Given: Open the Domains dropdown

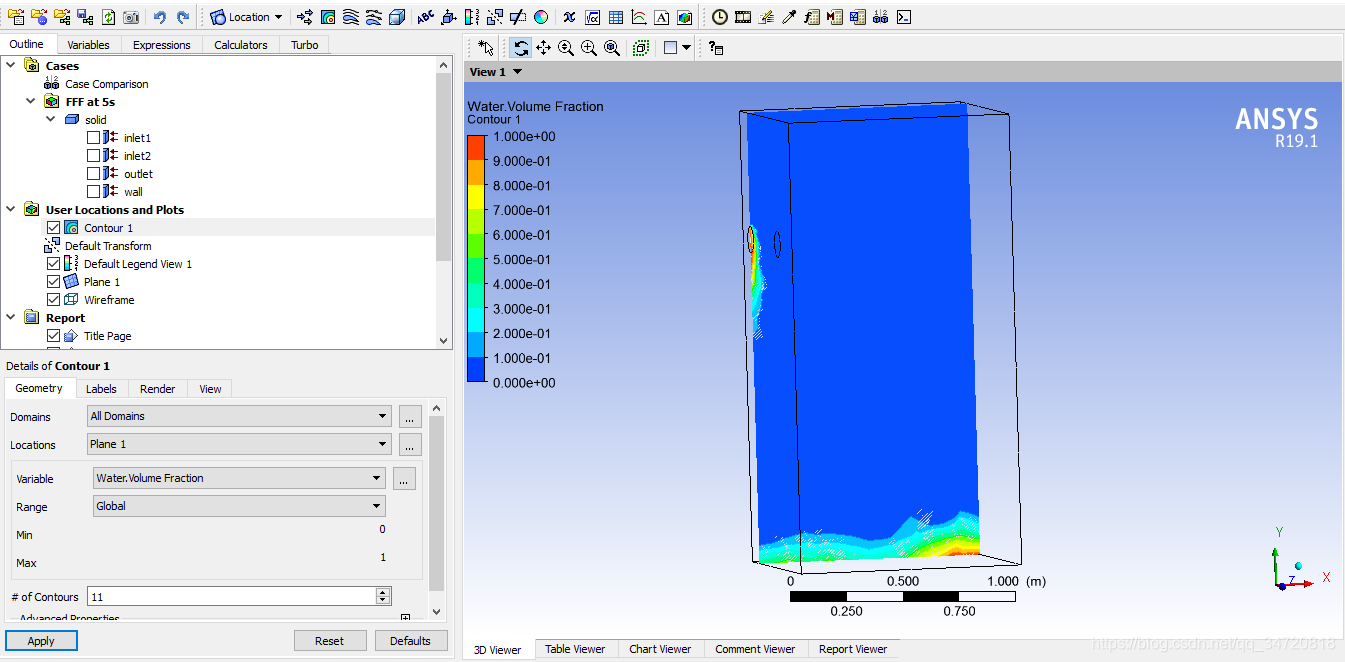Looking at the screenshot, I should coord(239,416).
